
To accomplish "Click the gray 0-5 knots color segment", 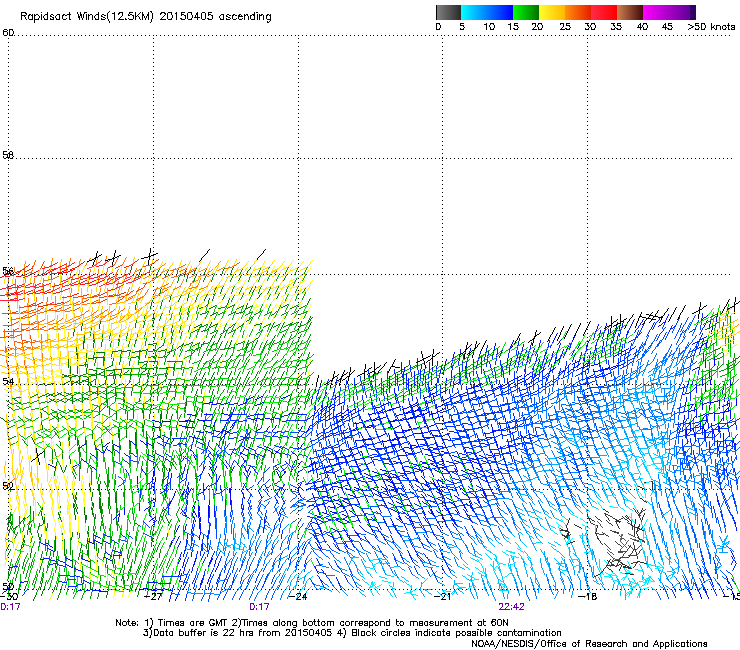I will [x=448, y=12].
